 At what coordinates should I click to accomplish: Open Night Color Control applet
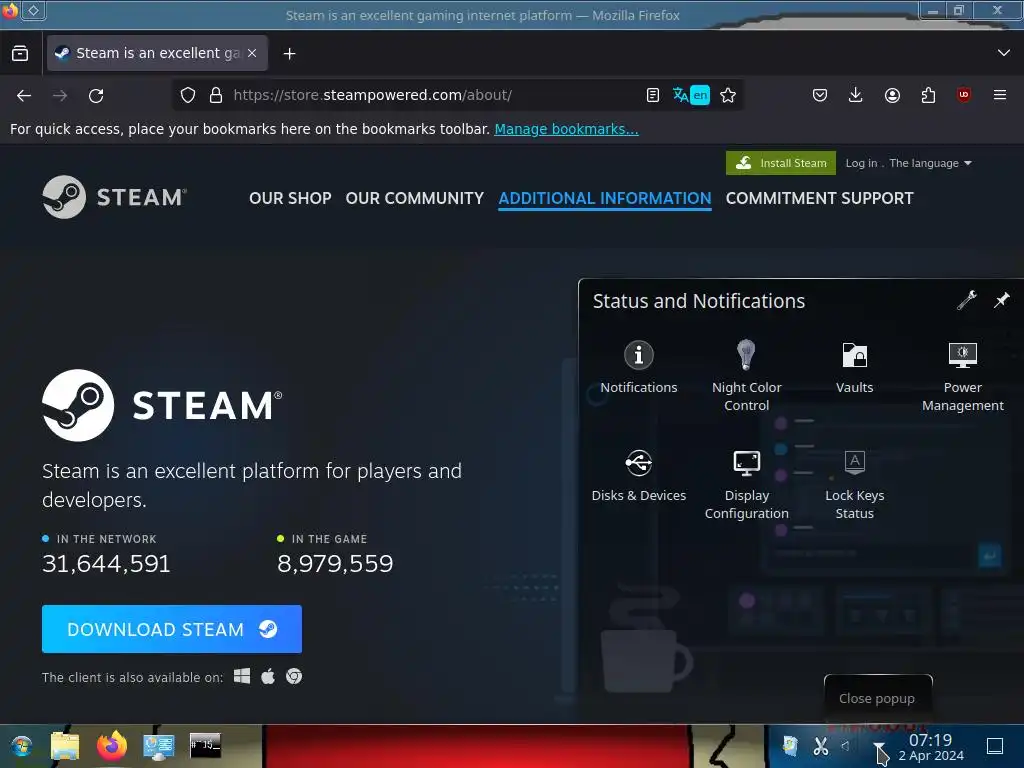click(x=746, y=376)
